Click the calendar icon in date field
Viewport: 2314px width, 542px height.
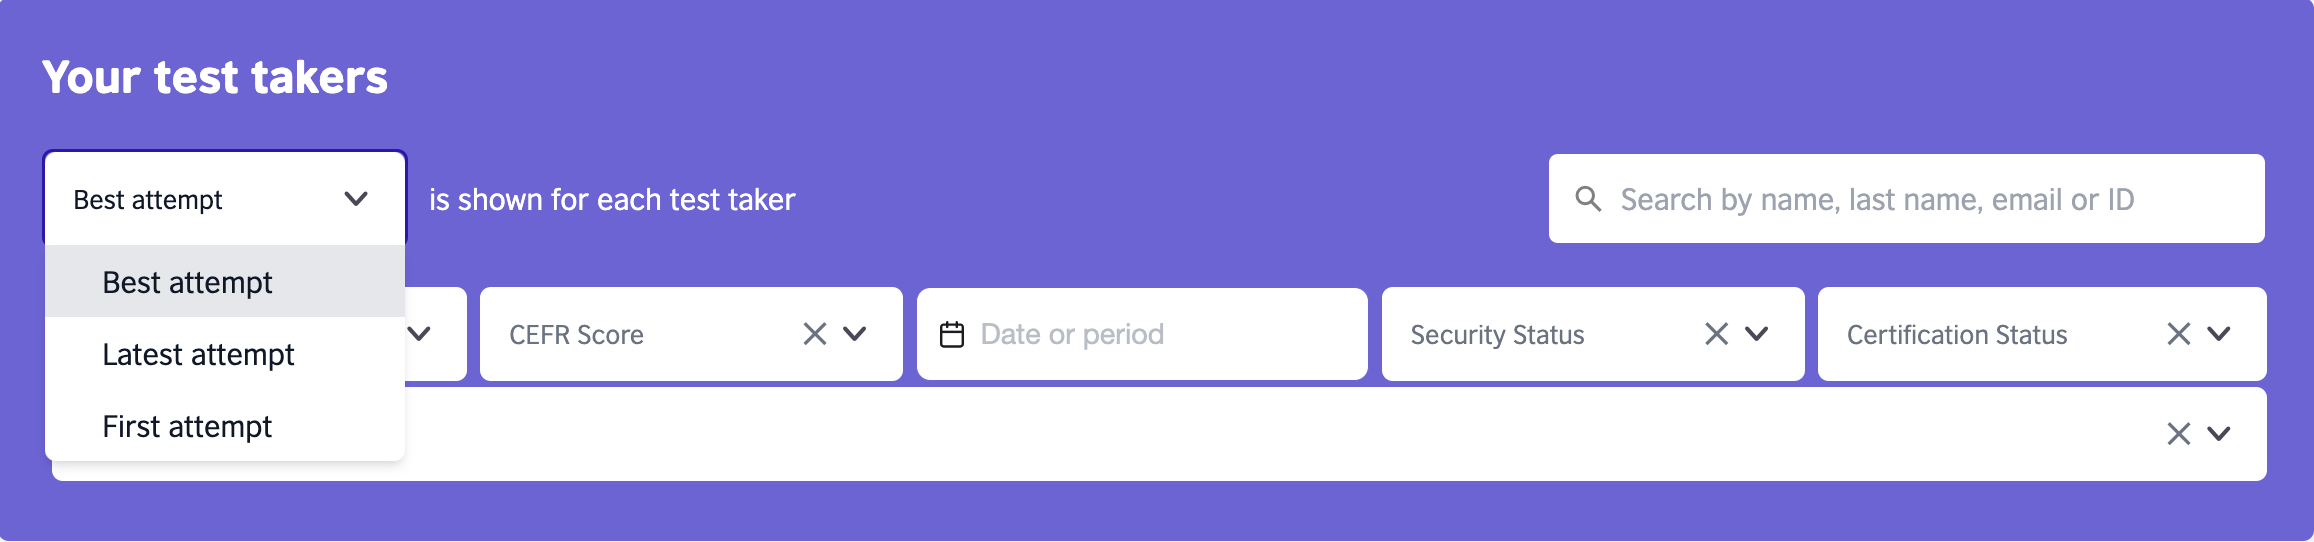(x=952, y=334)
